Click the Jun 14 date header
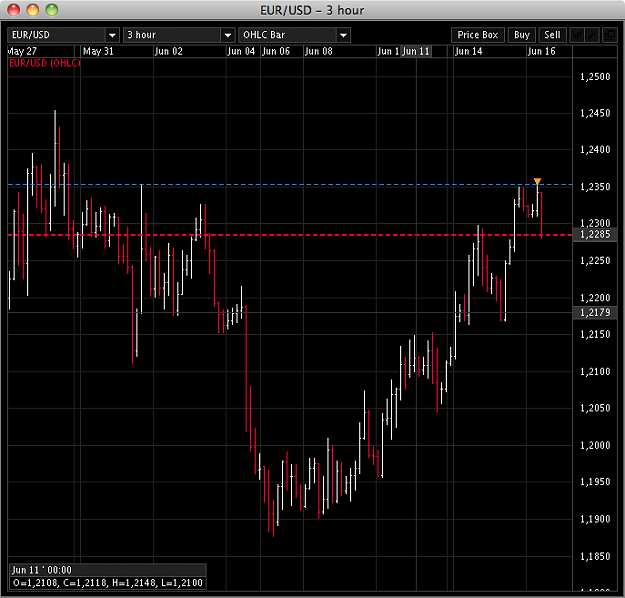625x598 pixels. point(468,51)
